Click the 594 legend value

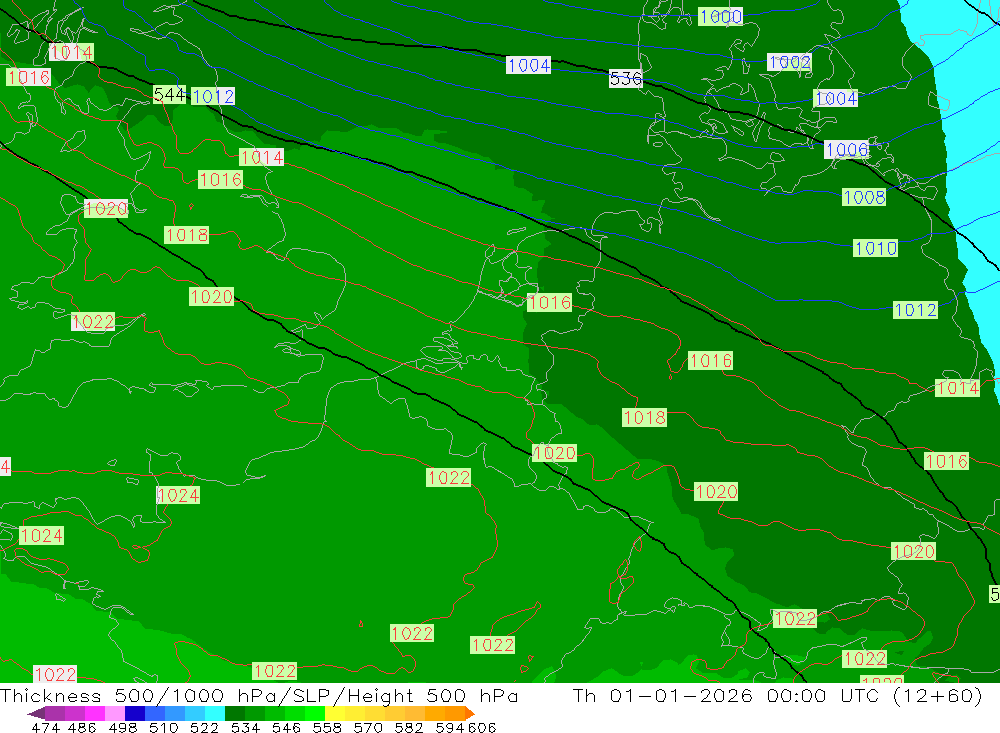[450, 727]
